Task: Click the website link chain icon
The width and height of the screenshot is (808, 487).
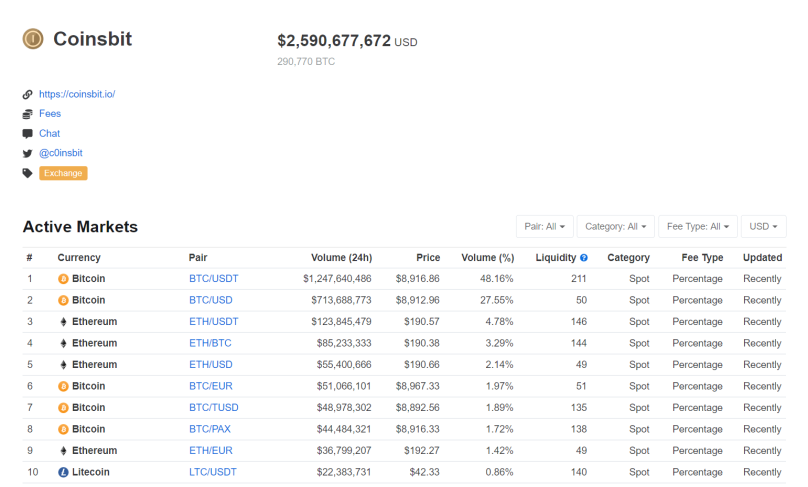Action: 27,94
